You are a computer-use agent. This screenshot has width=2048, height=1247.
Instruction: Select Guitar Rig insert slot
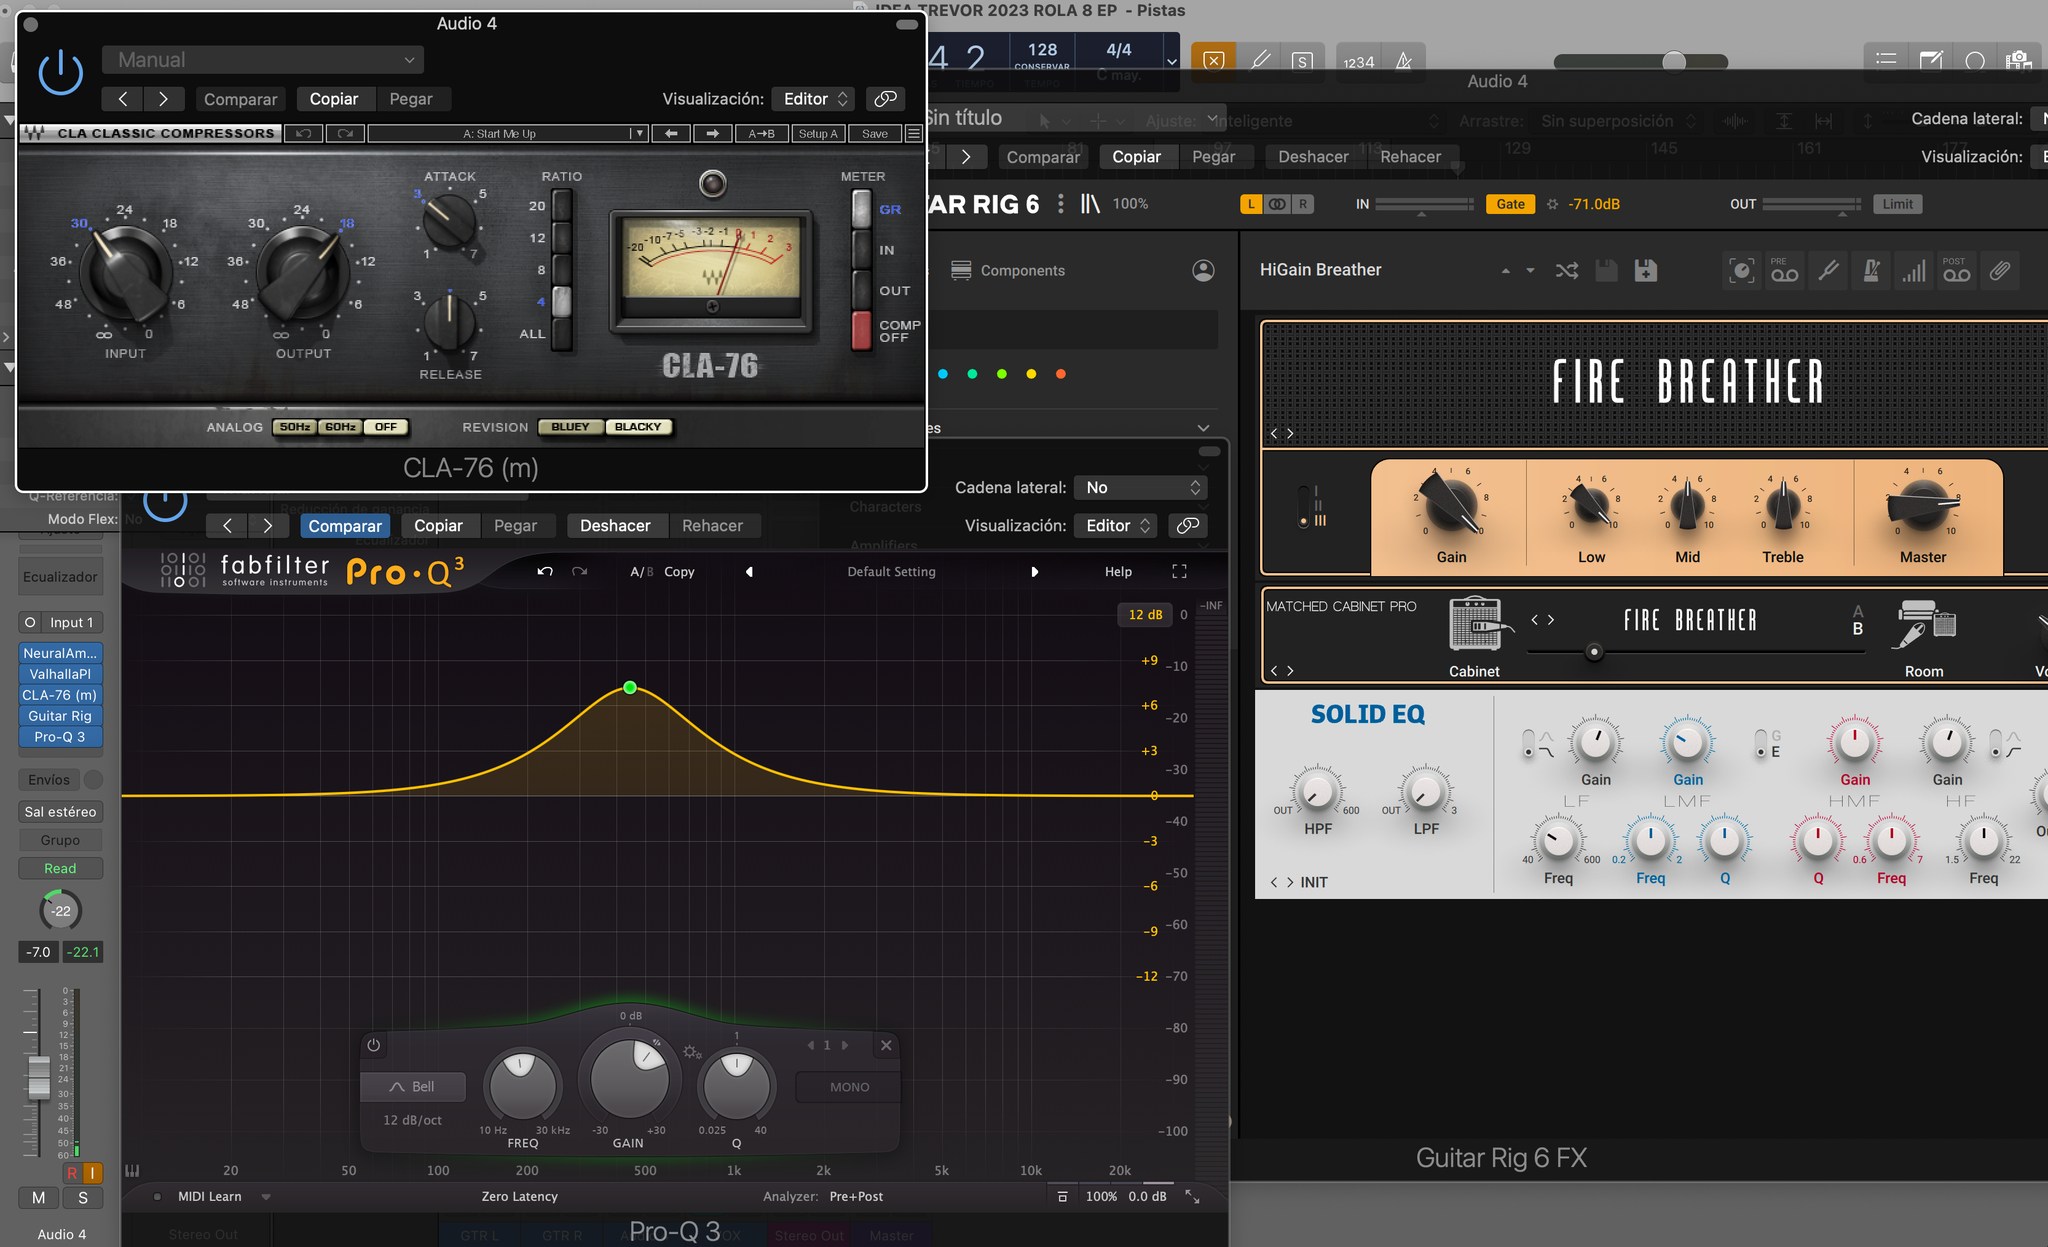point(60,716)
